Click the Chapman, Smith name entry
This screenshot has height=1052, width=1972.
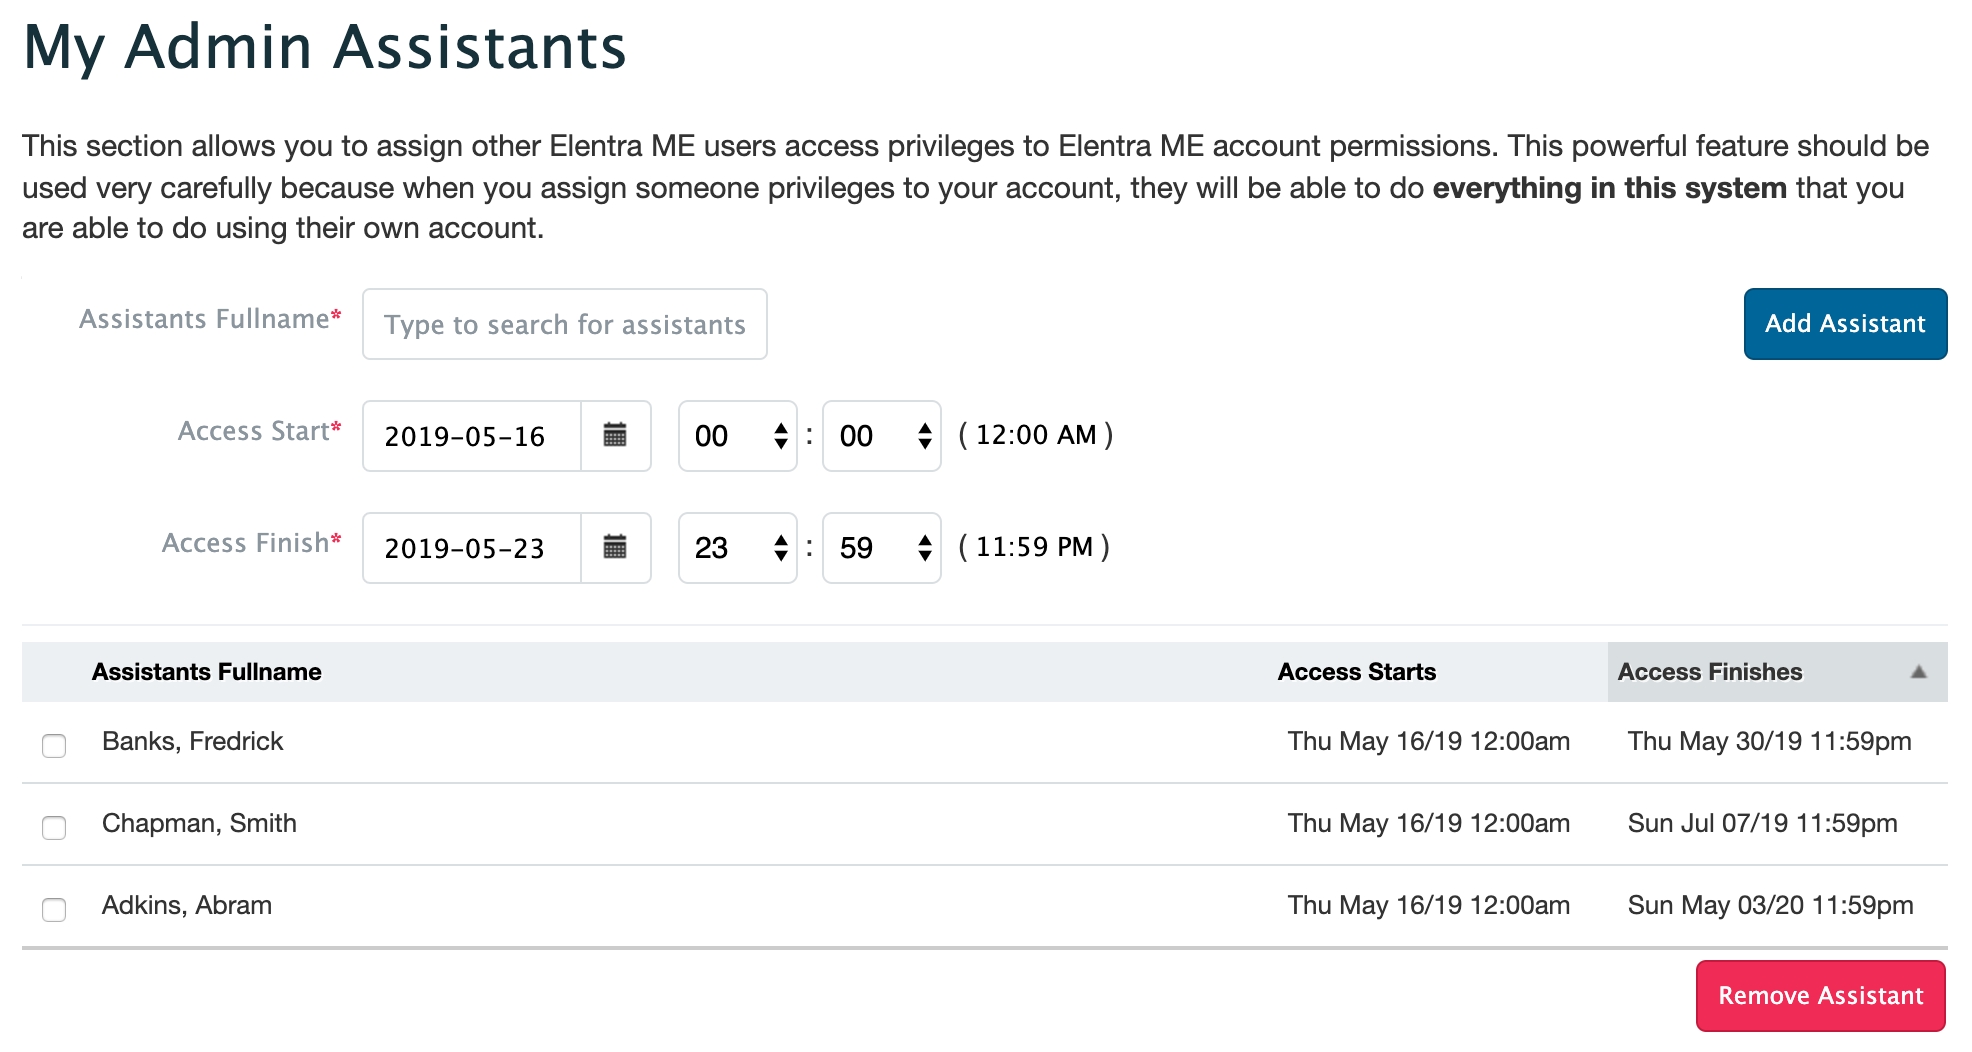click(199, 823)
